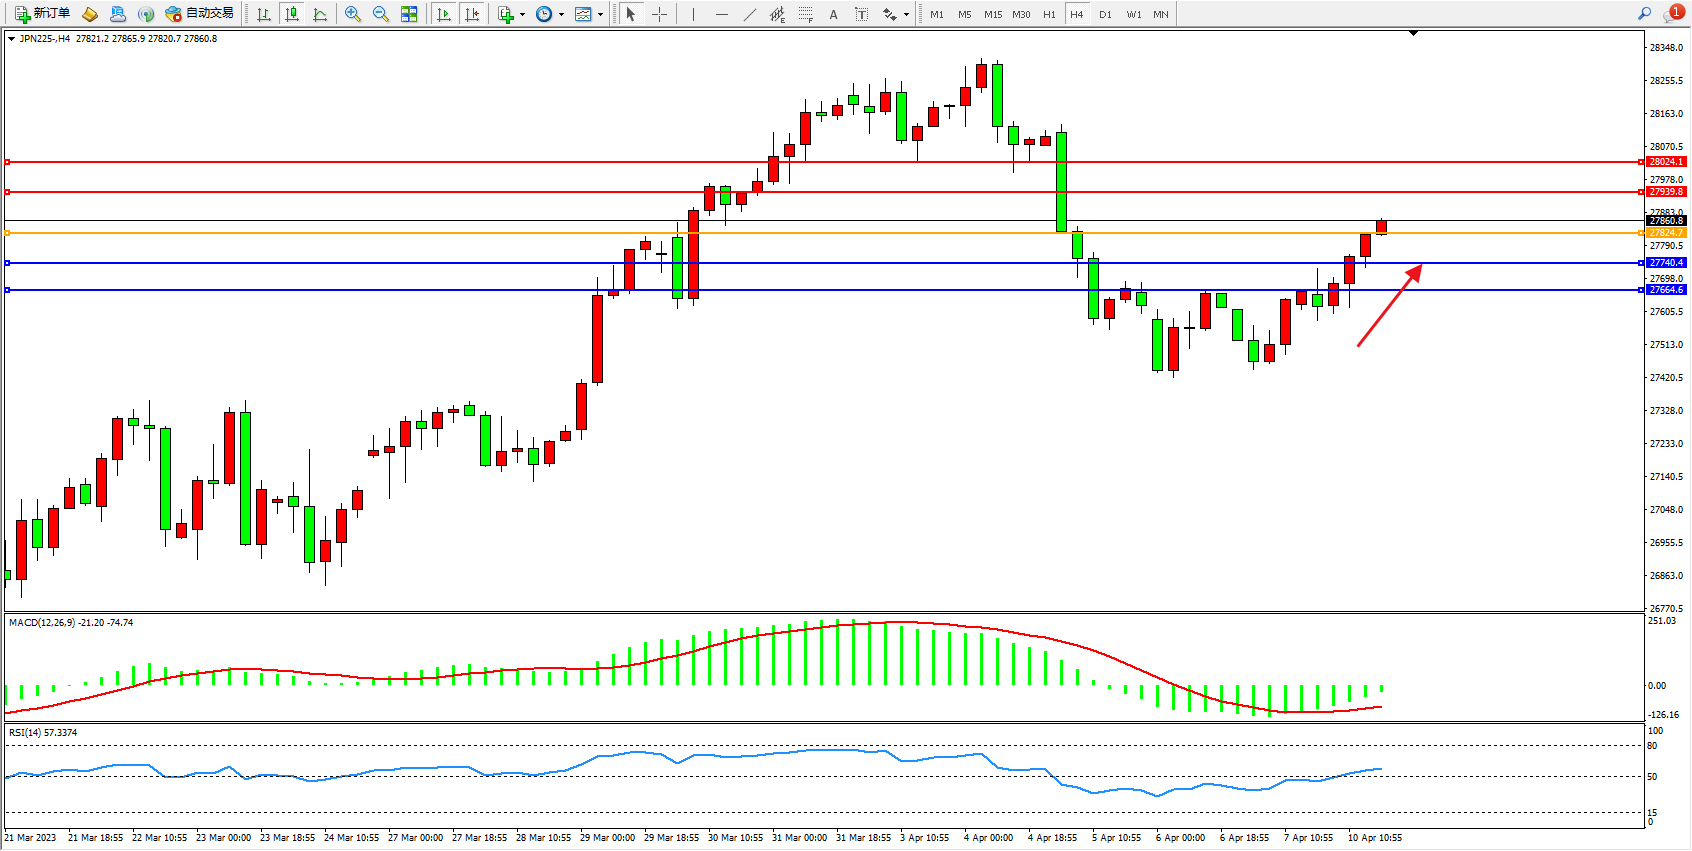Zoom in on the chart
The height and width of the screenshot is (851, 1692).
pos(353,14)
